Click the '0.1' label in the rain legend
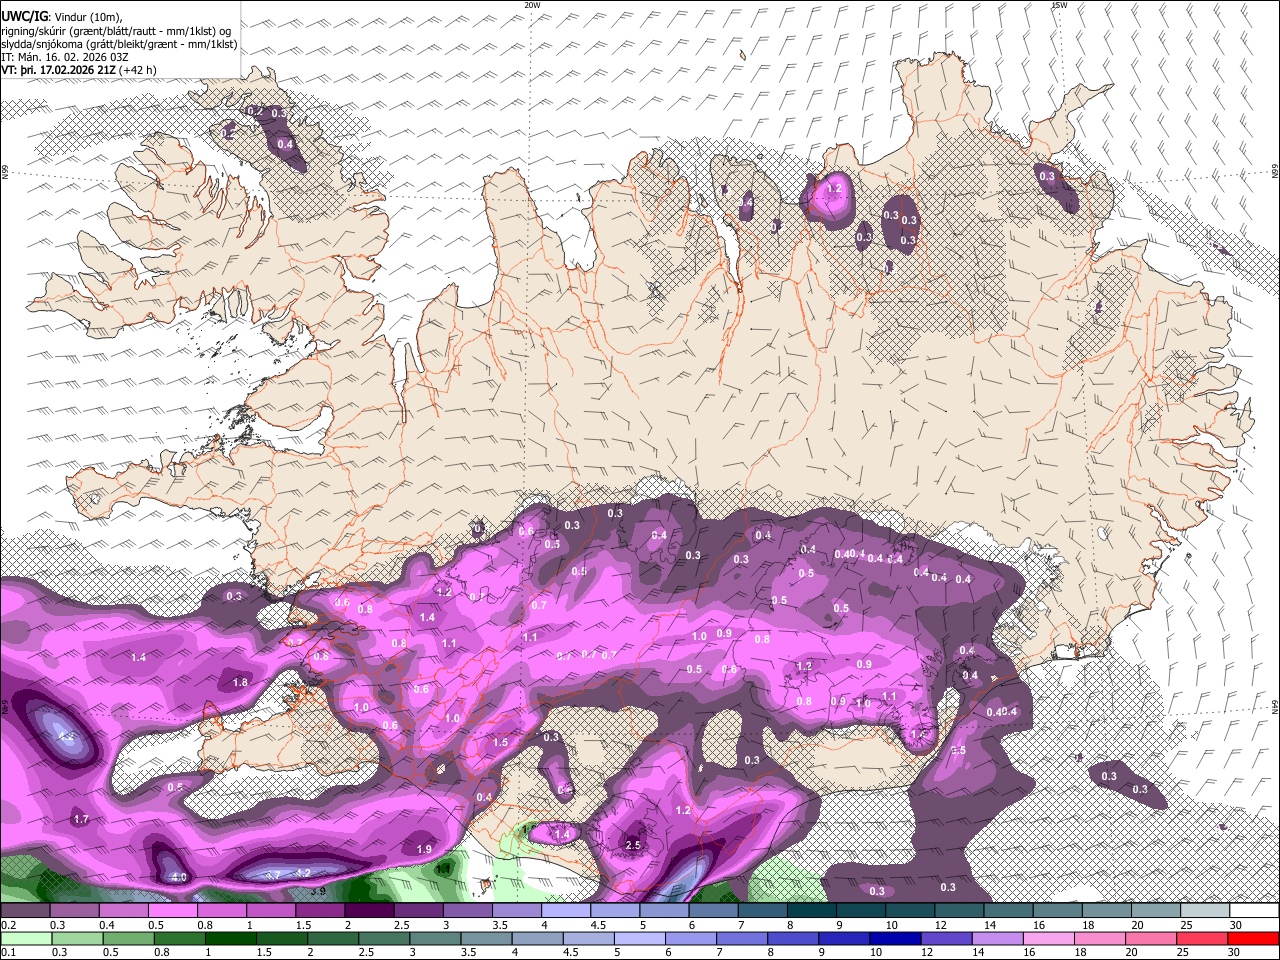 pos(7,952)
